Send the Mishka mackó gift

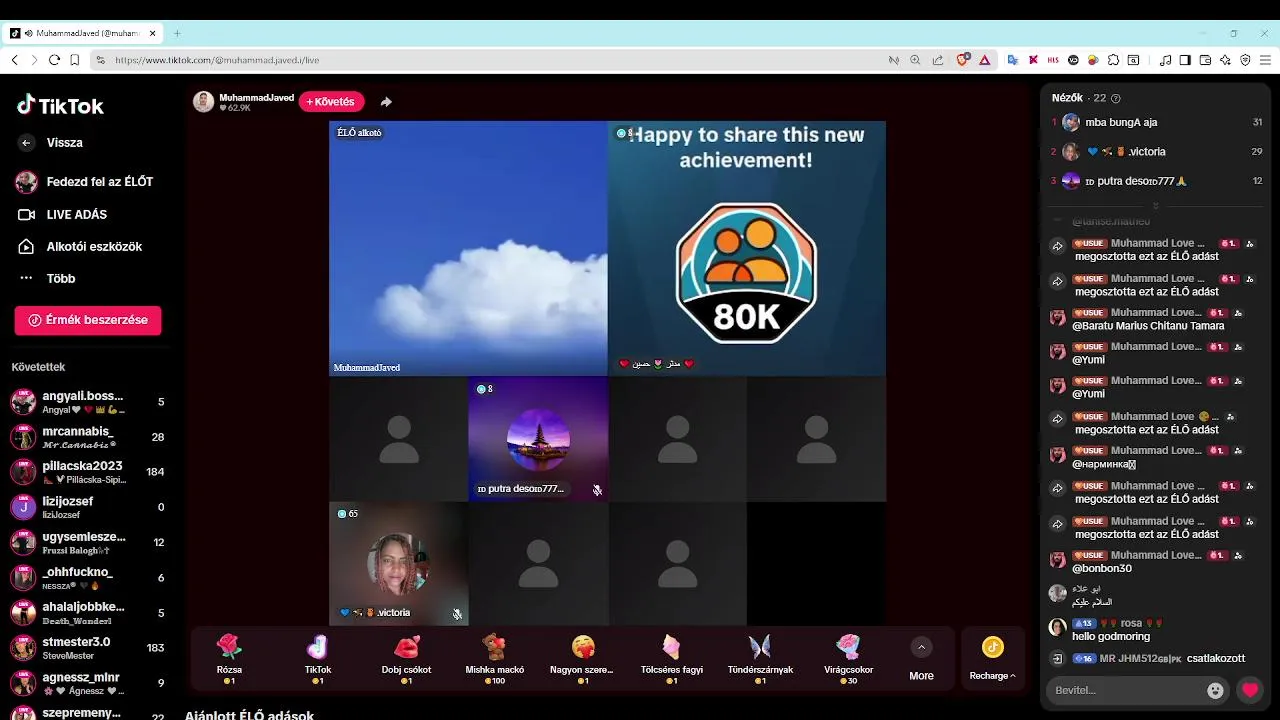(495, 658)
